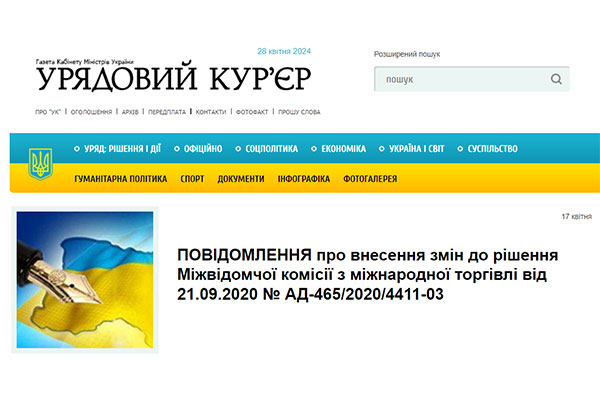
Task: Select the УРЯД: РІШЕННЯ І ДІЇ menu item
Action: tap(122, 149)
